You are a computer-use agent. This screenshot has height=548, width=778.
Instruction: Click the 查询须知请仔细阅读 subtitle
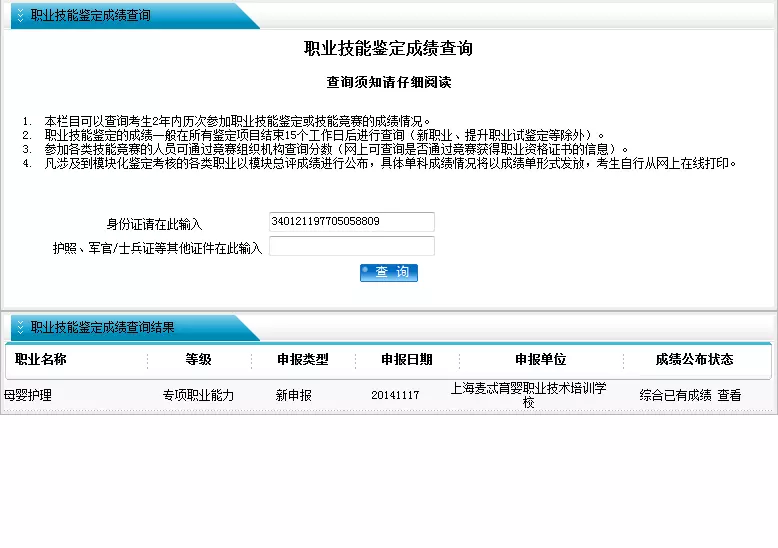point(389,82)
